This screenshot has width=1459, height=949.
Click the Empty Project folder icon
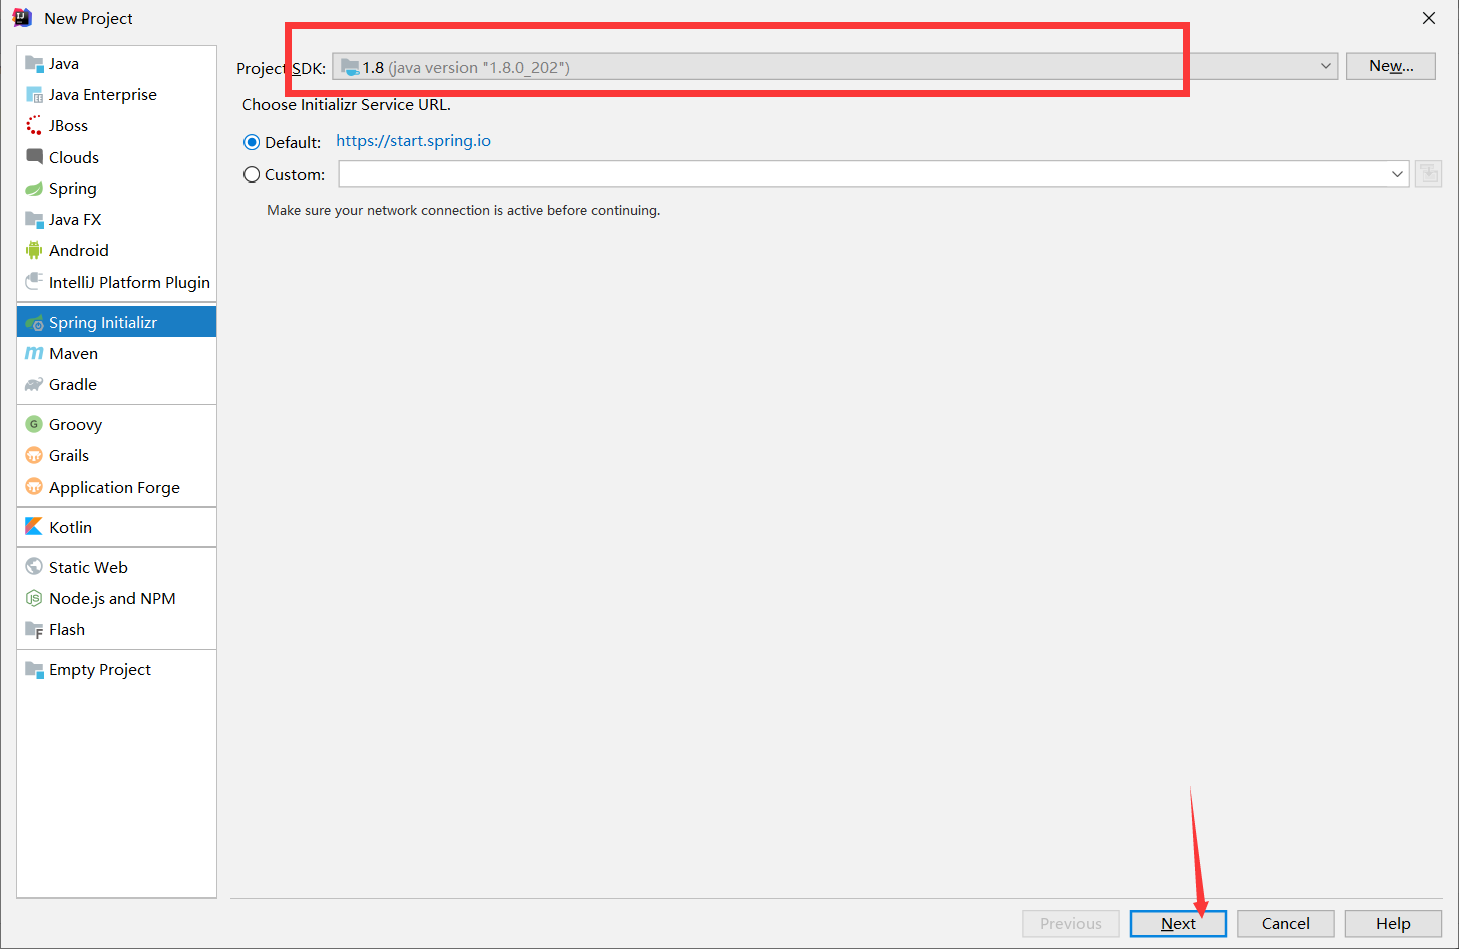point(34,670)
